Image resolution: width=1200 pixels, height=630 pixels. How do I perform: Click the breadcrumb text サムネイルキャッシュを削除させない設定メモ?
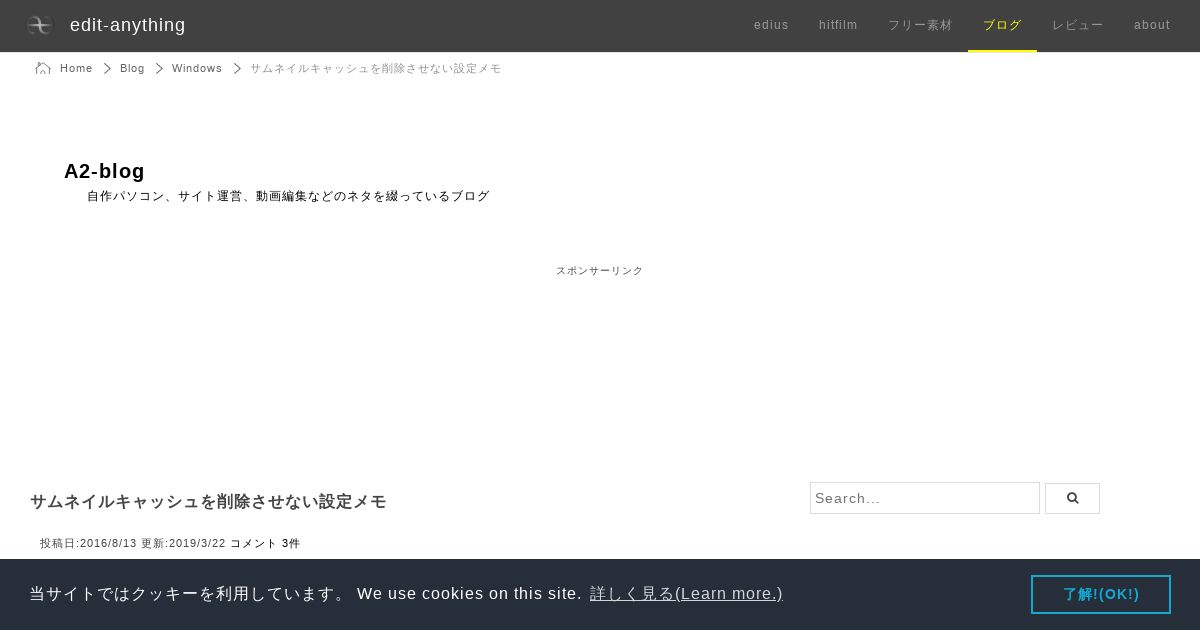click(376, 68)
